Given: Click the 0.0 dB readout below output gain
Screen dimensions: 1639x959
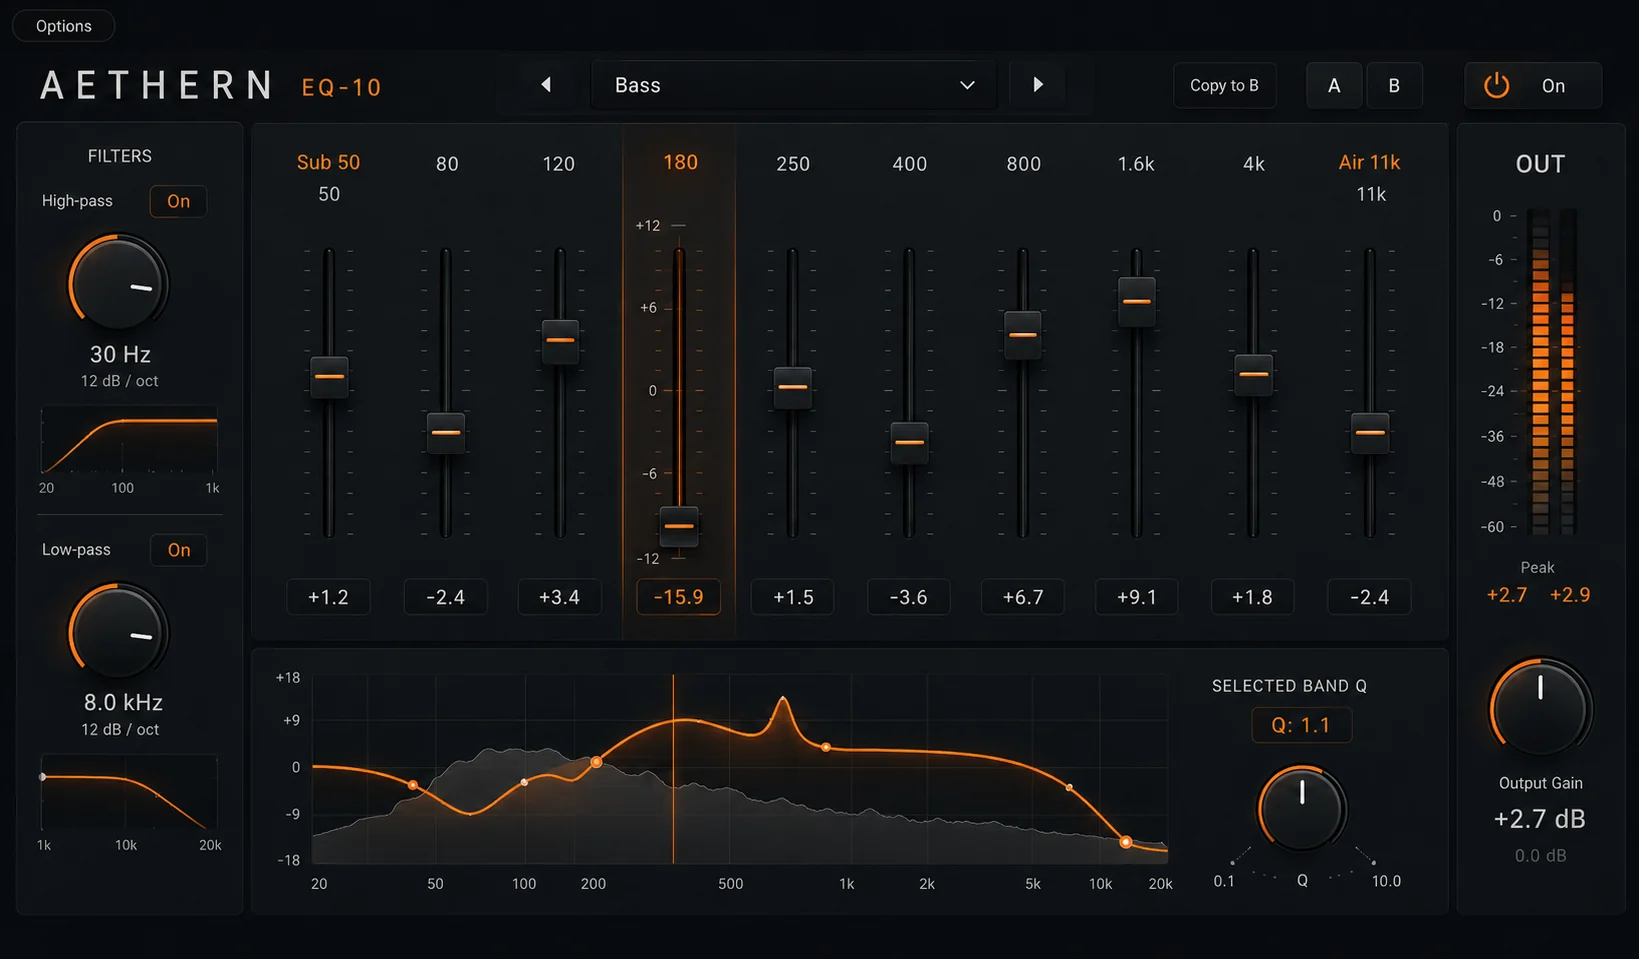Looking at the screenshot, I should point(1540,855).
